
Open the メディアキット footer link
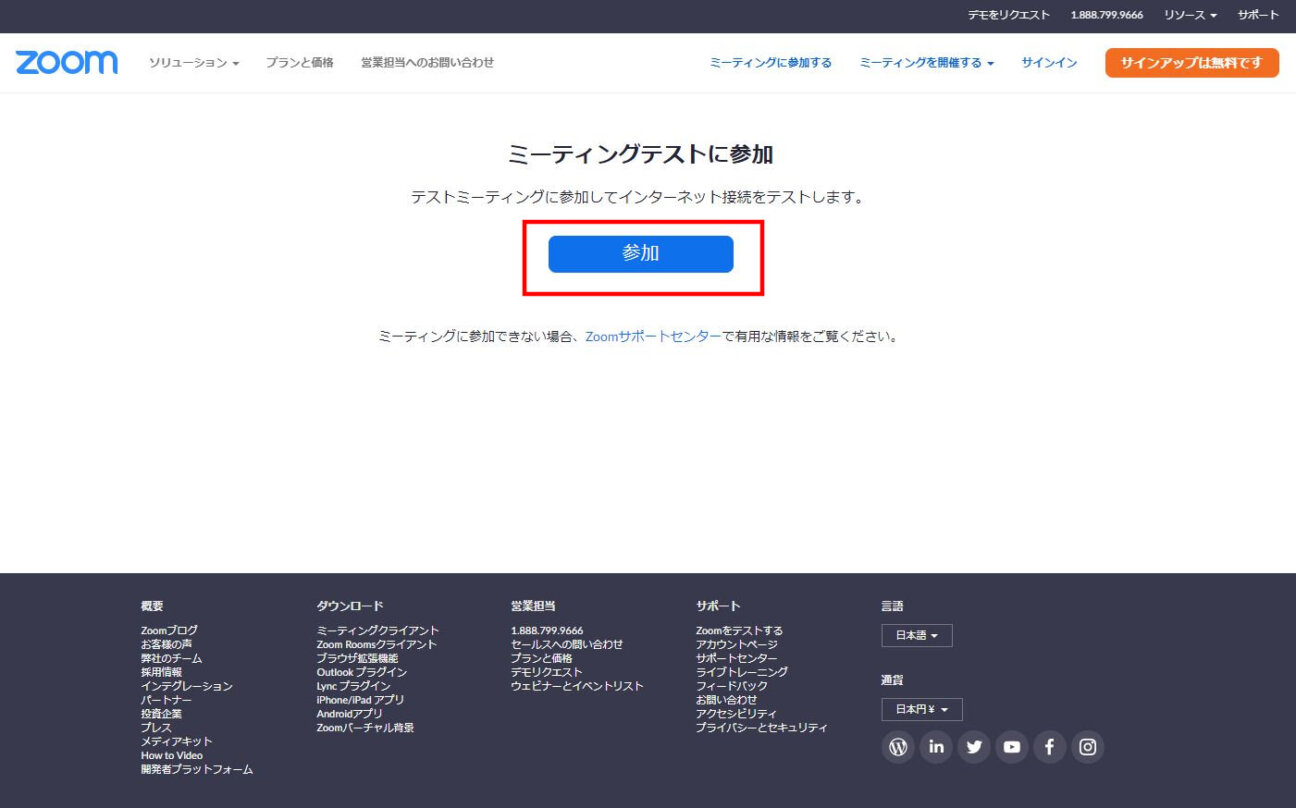[x=177, y=742]
